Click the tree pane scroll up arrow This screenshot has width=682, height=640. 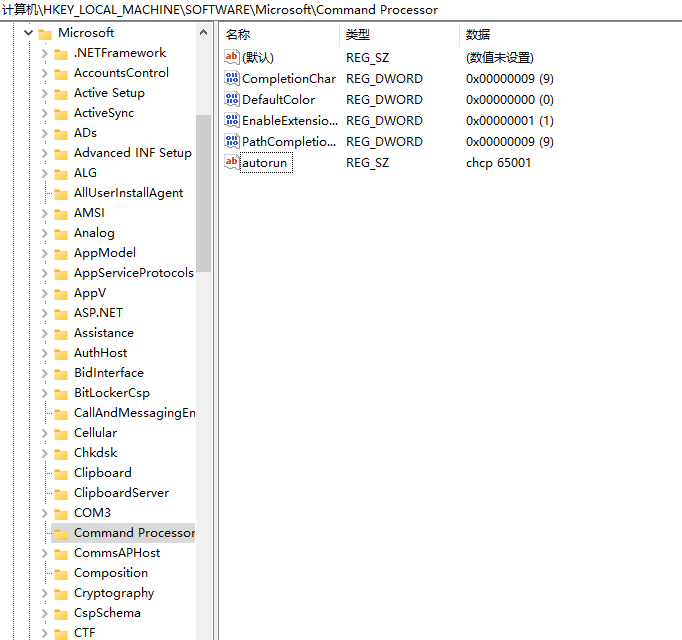point(203,33)
